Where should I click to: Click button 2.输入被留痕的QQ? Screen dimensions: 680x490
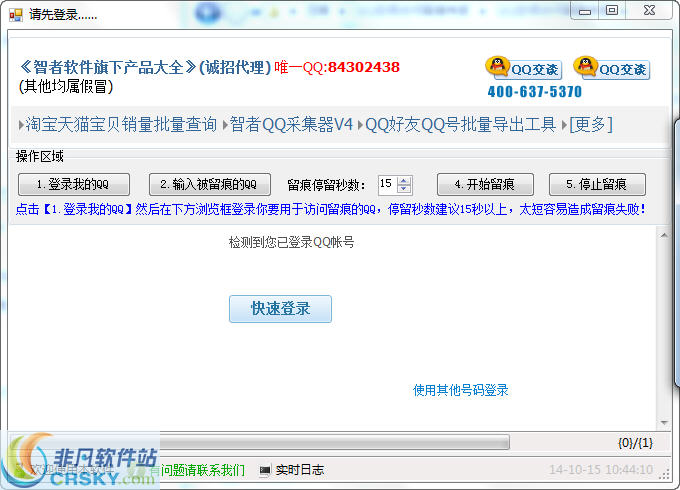coord(210,184)
